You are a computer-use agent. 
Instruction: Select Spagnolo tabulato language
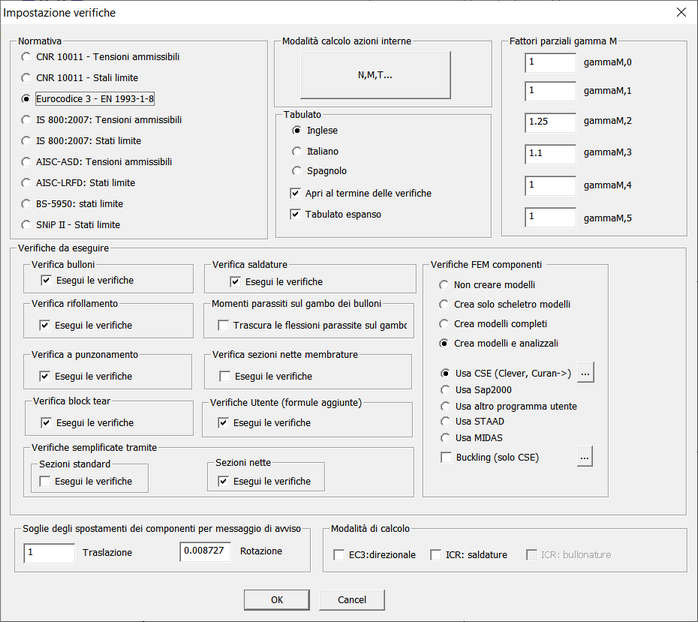(297, 171)
